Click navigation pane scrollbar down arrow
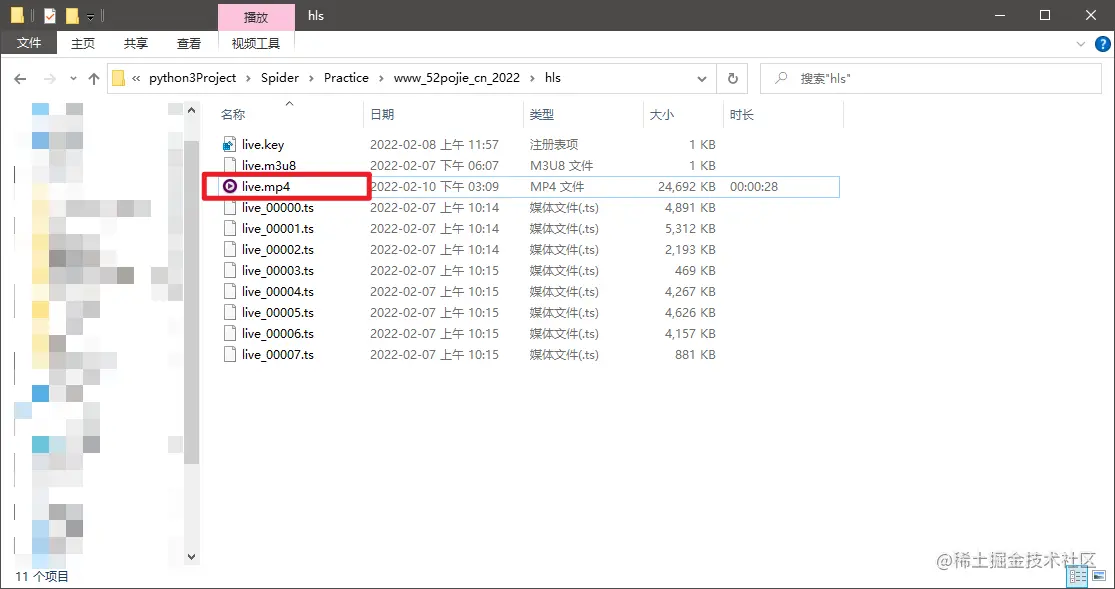 (x=191, y=557)
